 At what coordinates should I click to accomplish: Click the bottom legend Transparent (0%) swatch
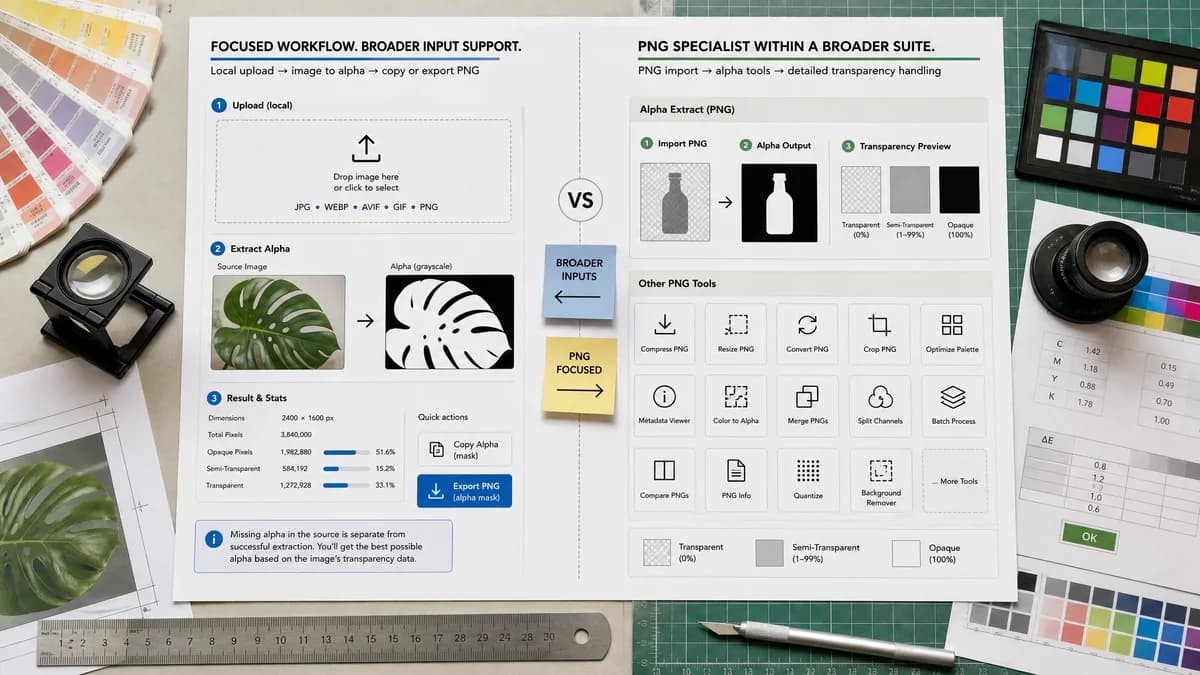657,553
